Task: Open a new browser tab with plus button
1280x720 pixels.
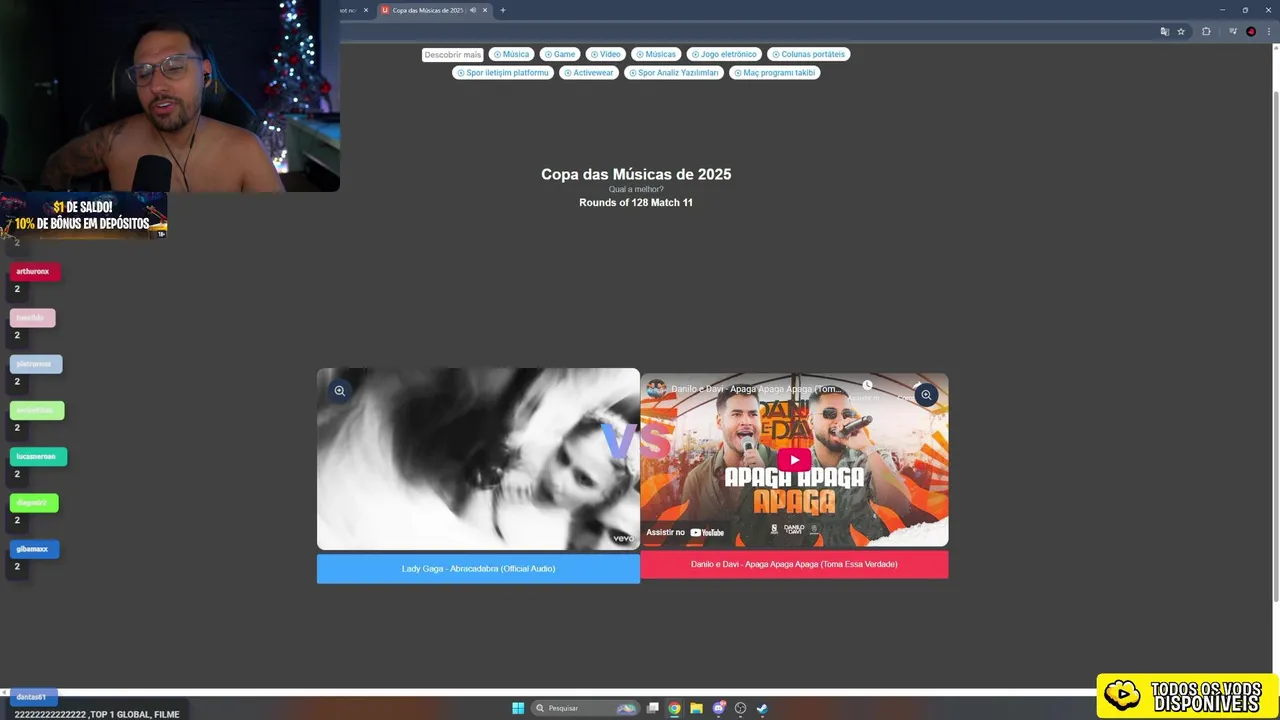Action: click(502, 10)
